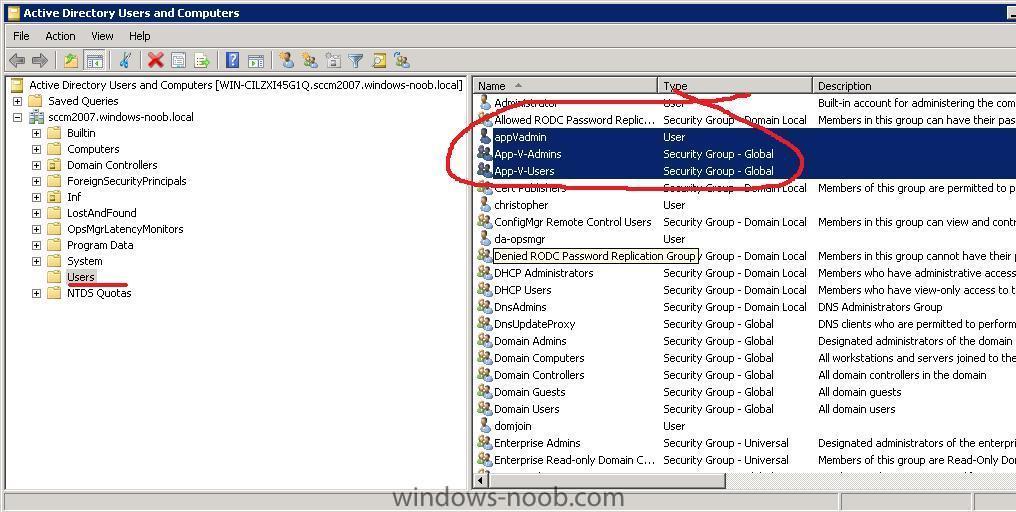Click the Export List toolbar icon
Viewport: 1016px width, 512px height.
click(x=202, y=61)
